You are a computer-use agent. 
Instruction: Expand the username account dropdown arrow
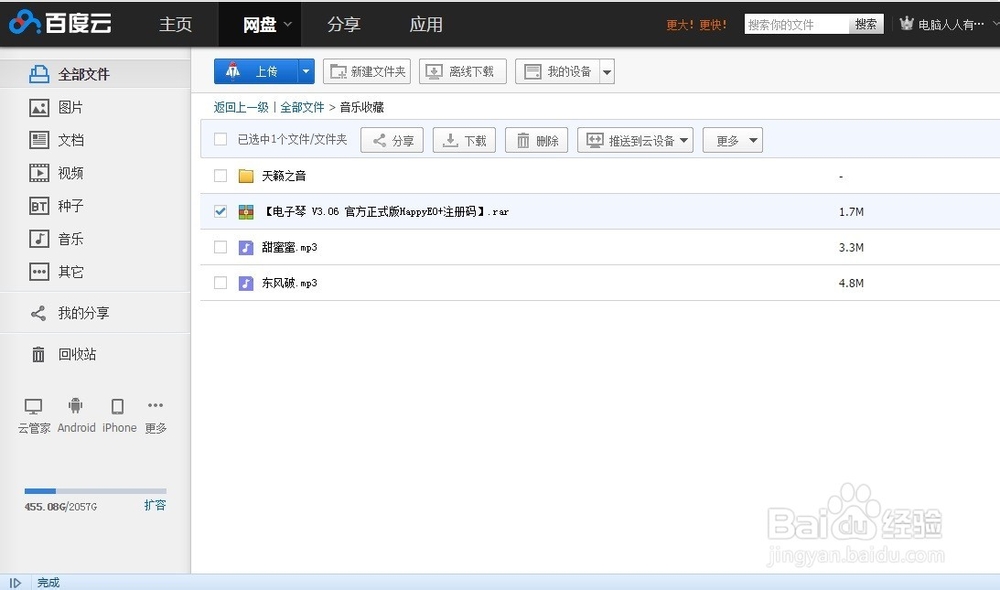pyautogui.click(x=995, y=24)
